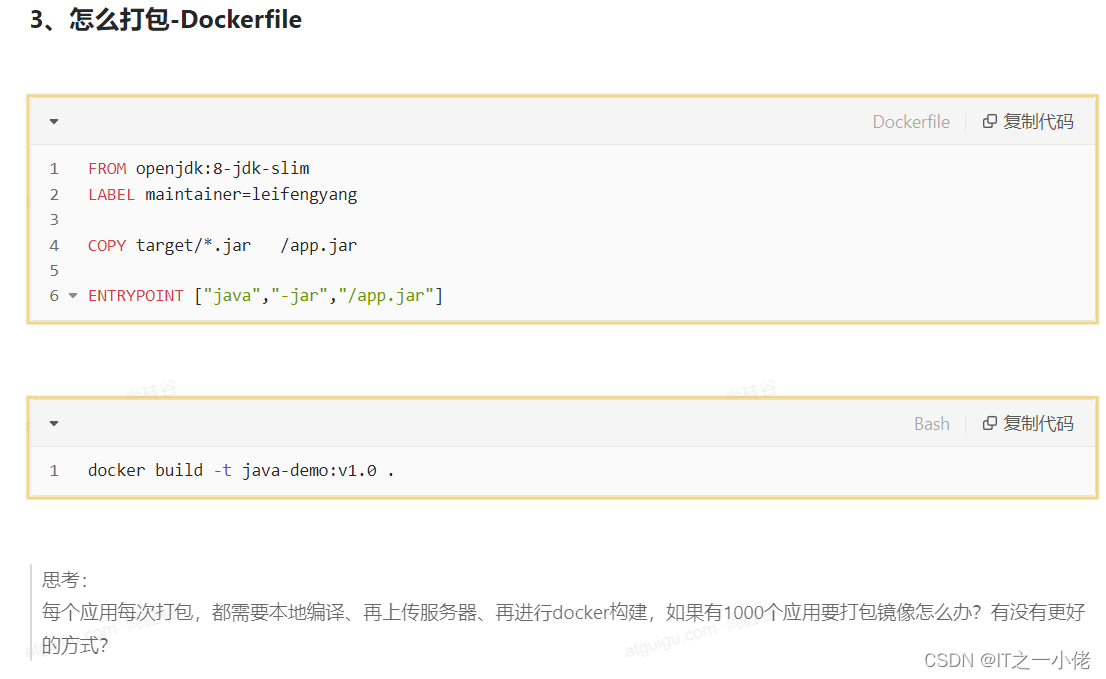The width and height of the screenshot is (1106, 679).
Task: Click 'openjdk:8-jdk-slim' image name
Action: coord(223,169)
